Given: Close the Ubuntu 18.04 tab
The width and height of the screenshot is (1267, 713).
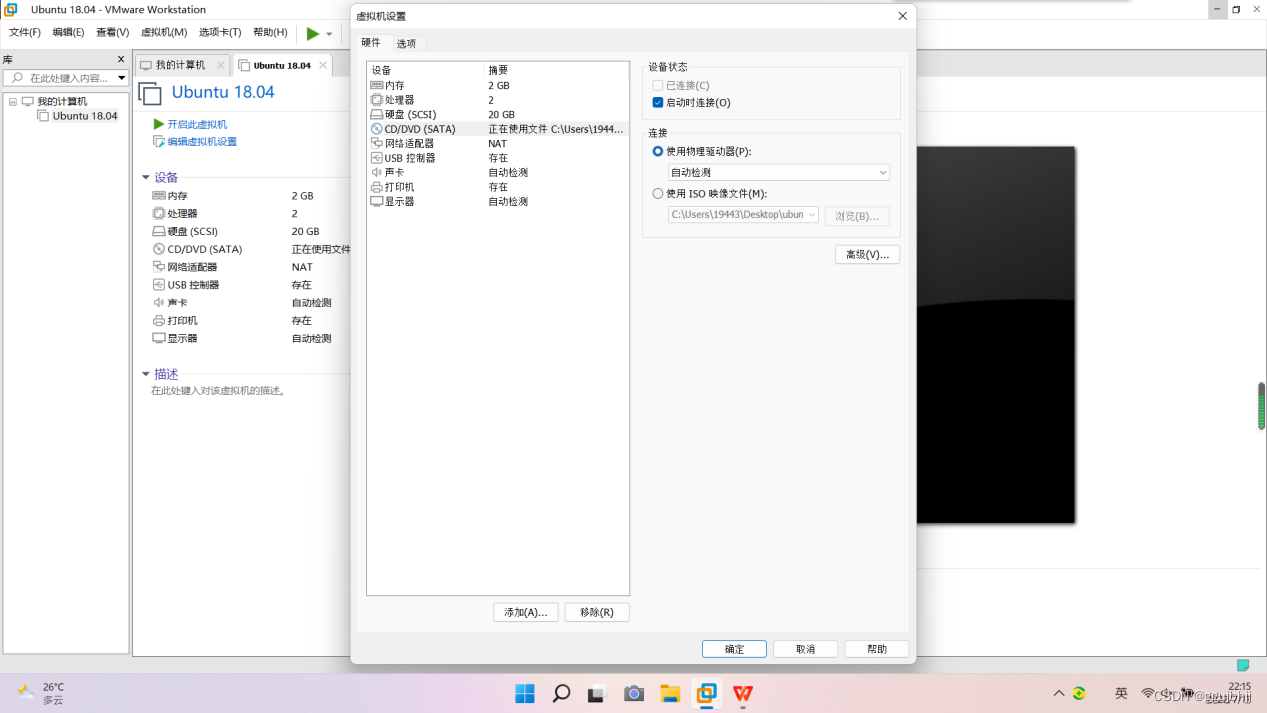Looking at the screenshot, I should click(x=323, y=65).
